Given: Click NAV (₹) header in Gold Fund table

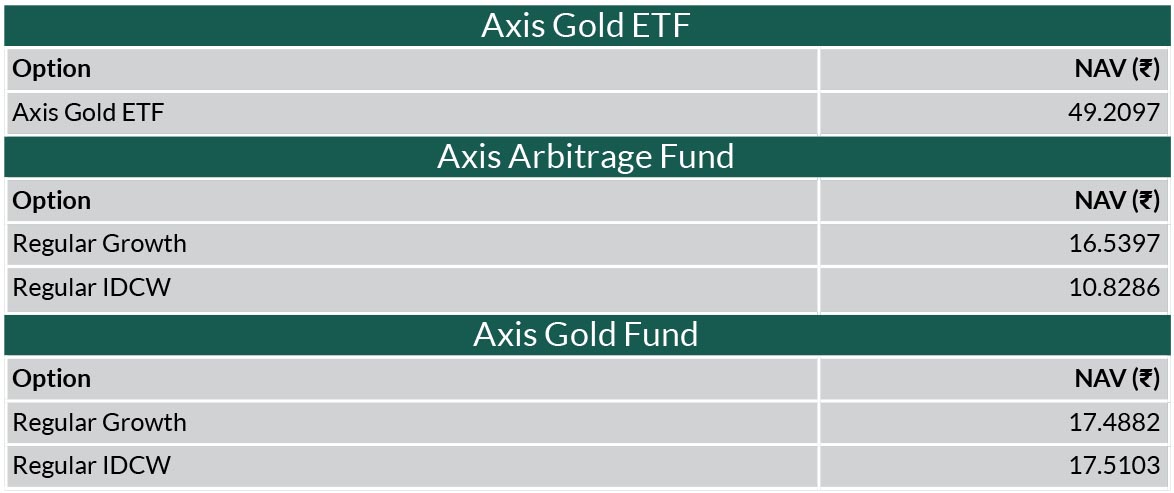Looking at the screenshot, I should coord(1117,378).
